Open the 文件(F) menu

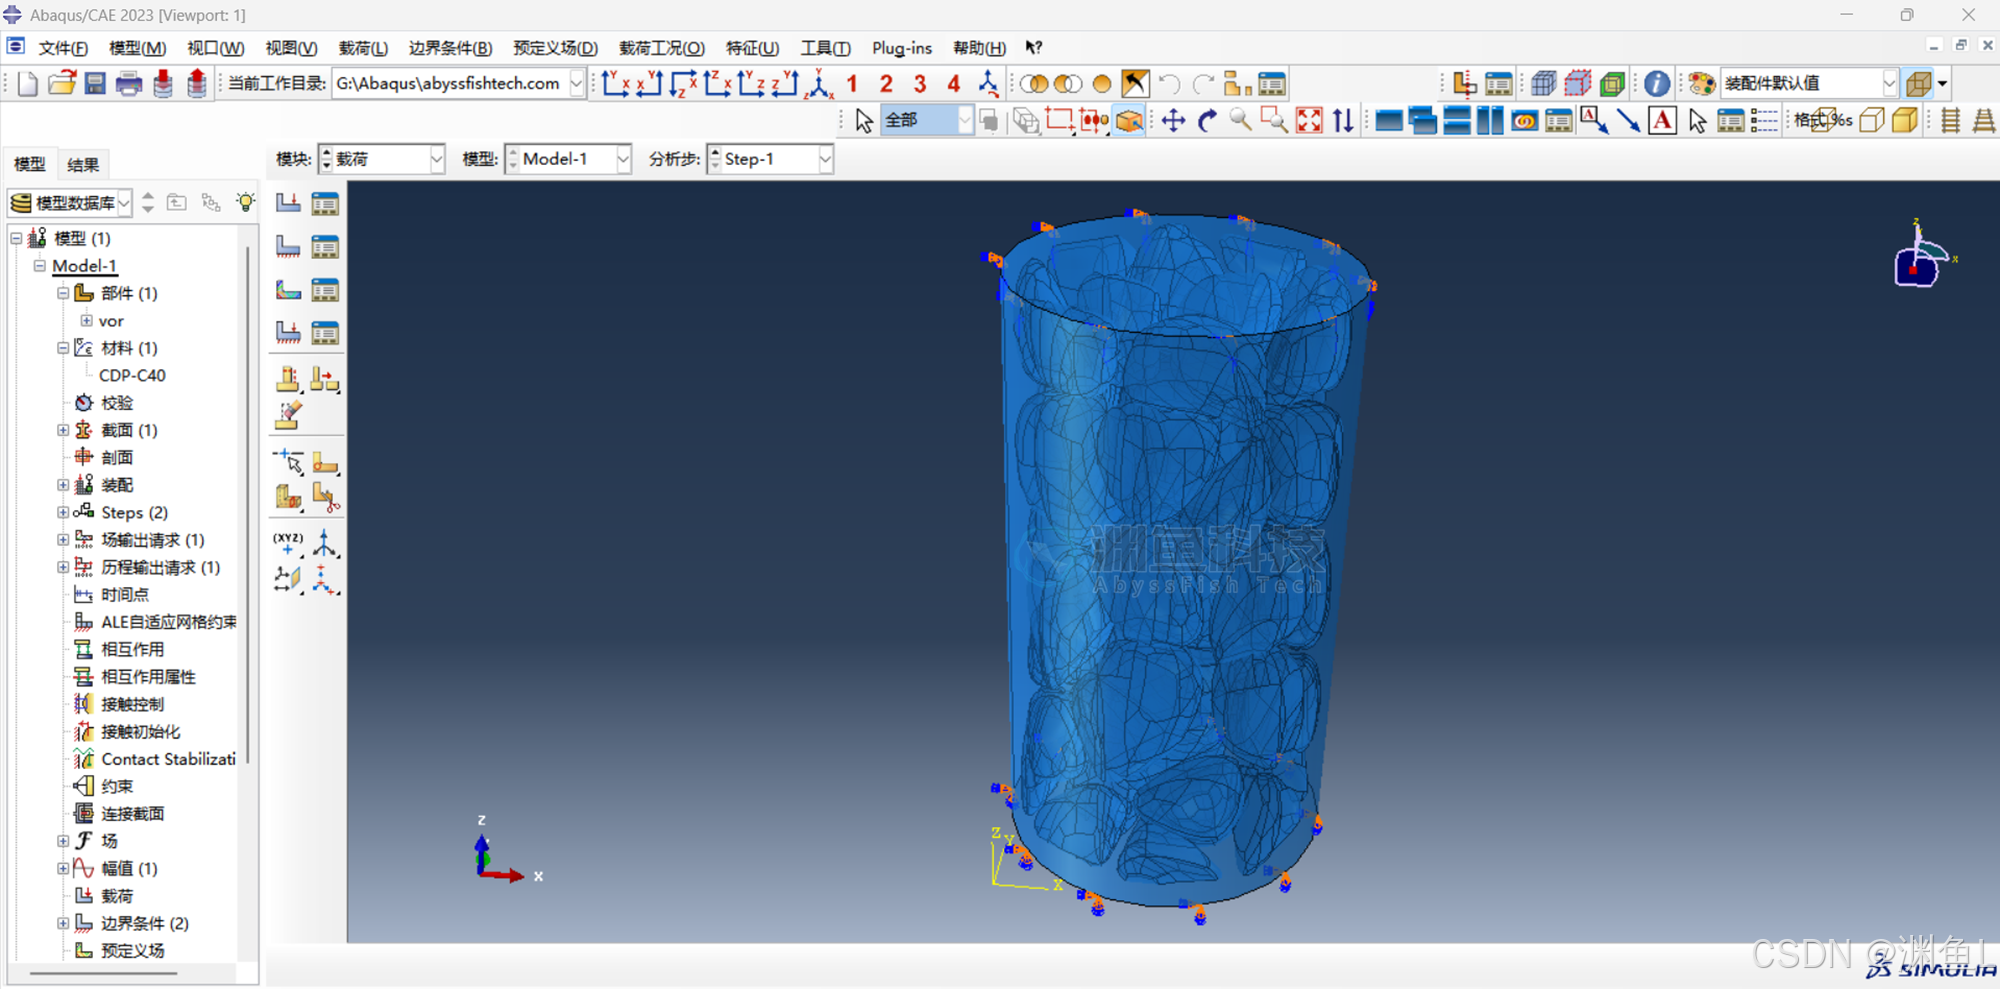pos(63,48)
